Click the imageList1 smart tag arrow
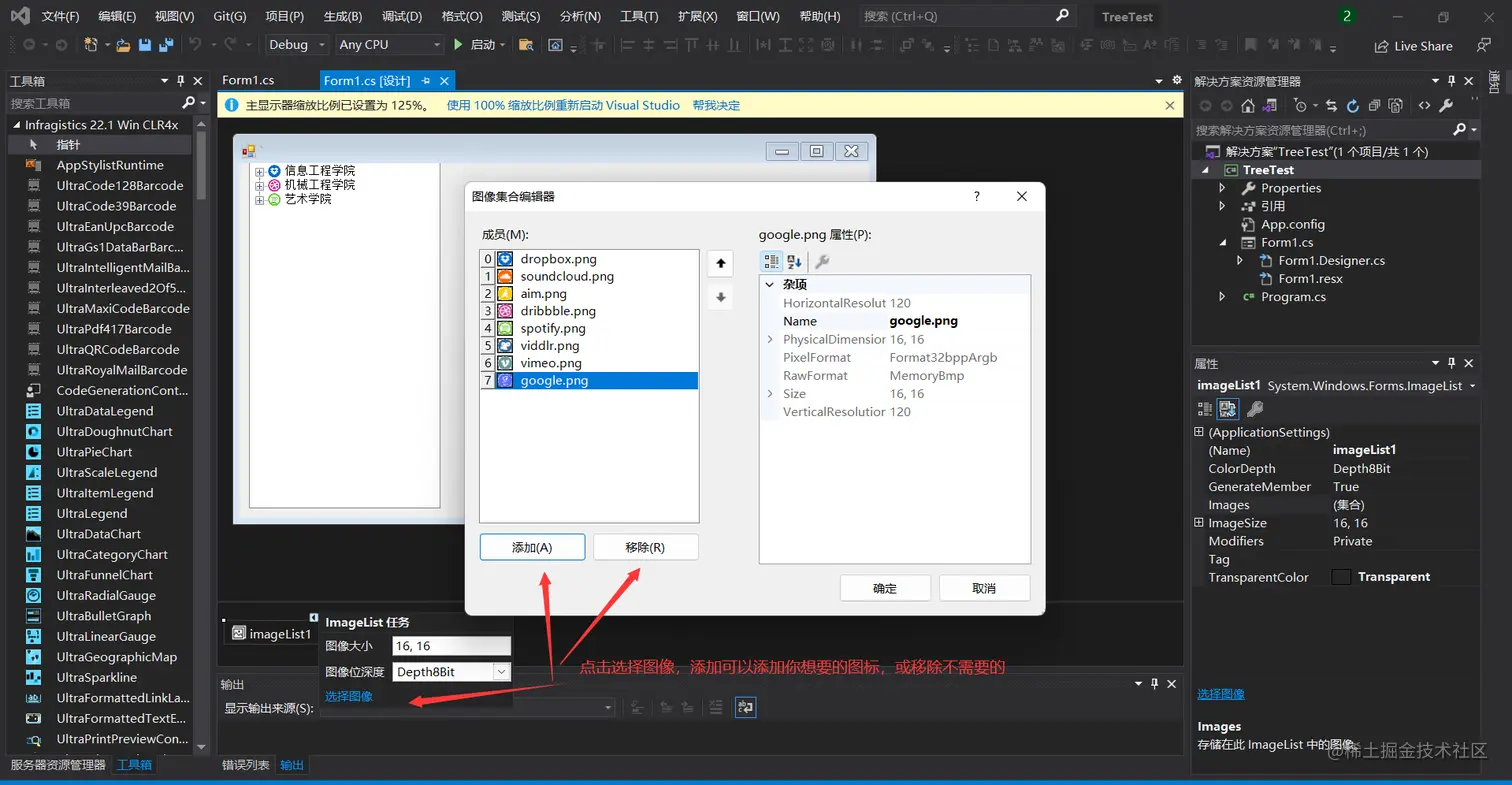 (314, 618)
